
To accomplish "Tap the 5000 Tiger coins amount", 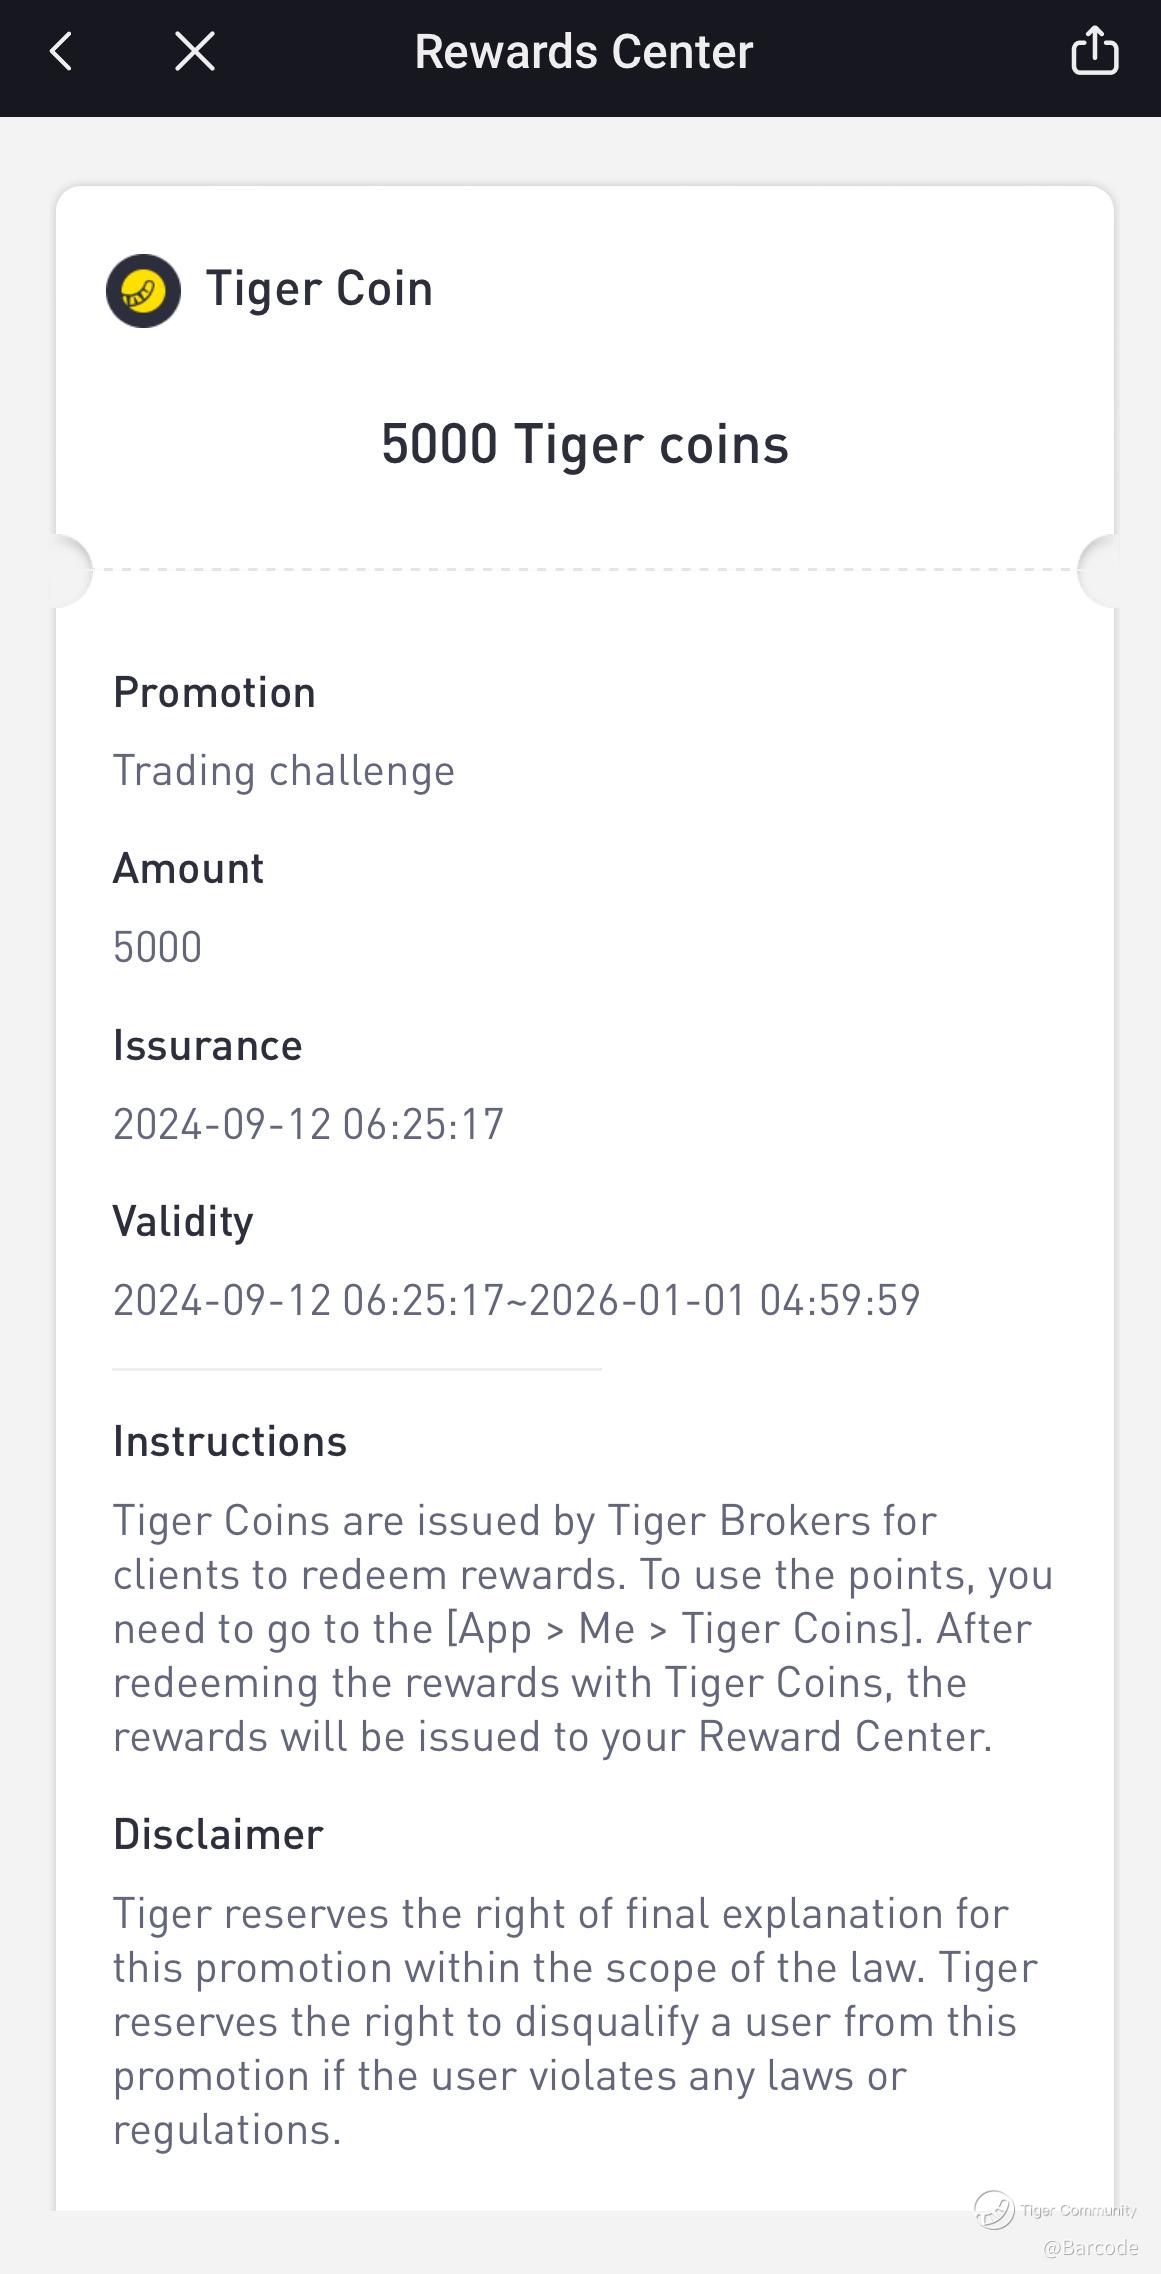I will click(x=585, y=444).
